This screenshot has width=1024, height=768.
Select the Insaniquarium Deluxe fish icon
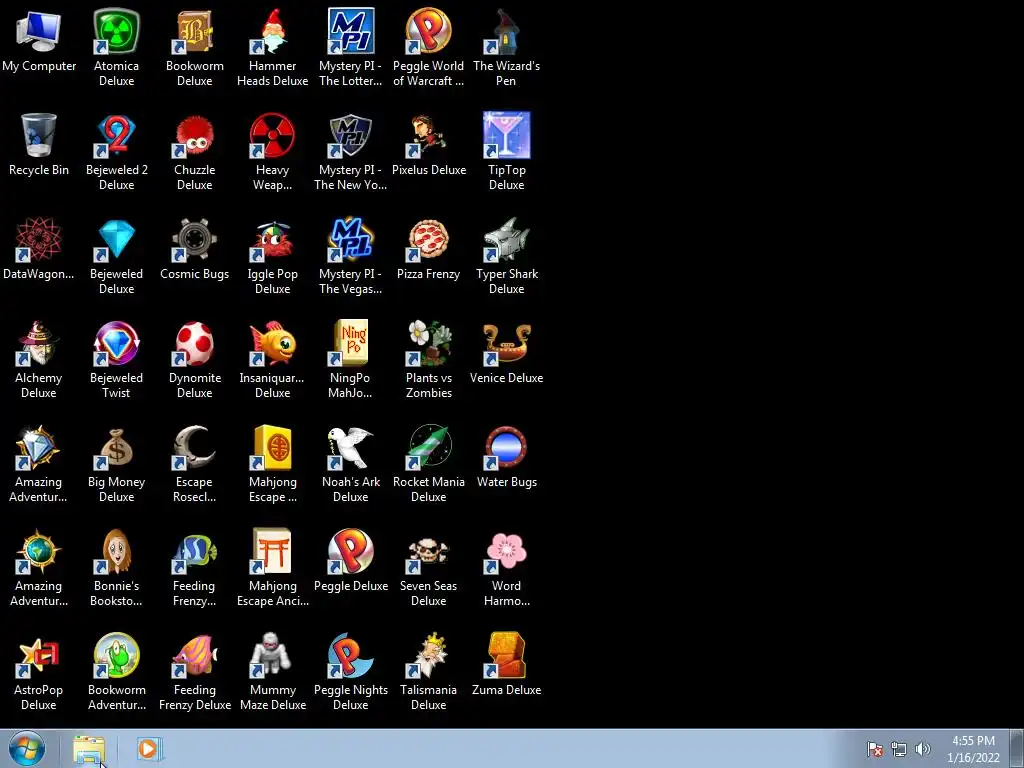[272, 343]
